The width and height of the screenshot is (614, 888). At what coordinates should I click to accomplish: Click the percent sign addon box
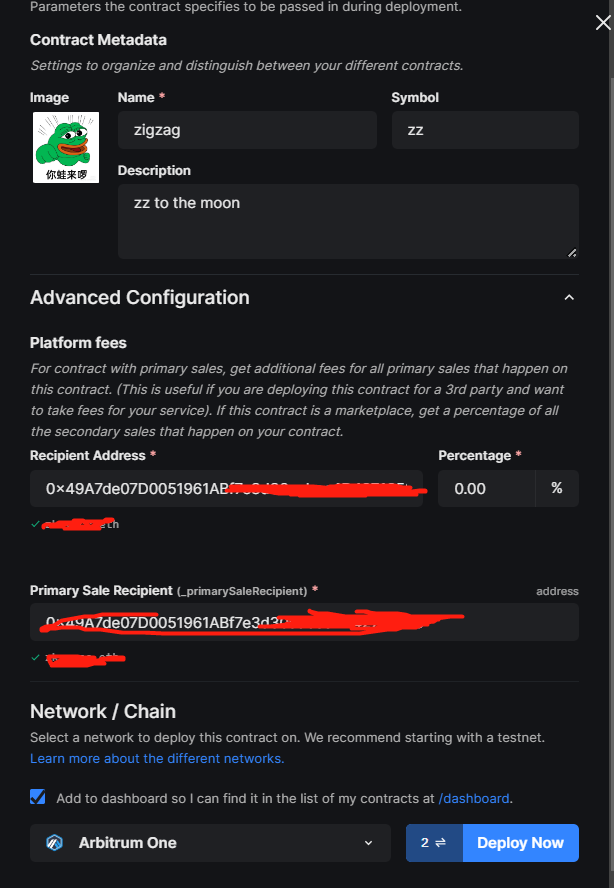(x=557, y=488)
